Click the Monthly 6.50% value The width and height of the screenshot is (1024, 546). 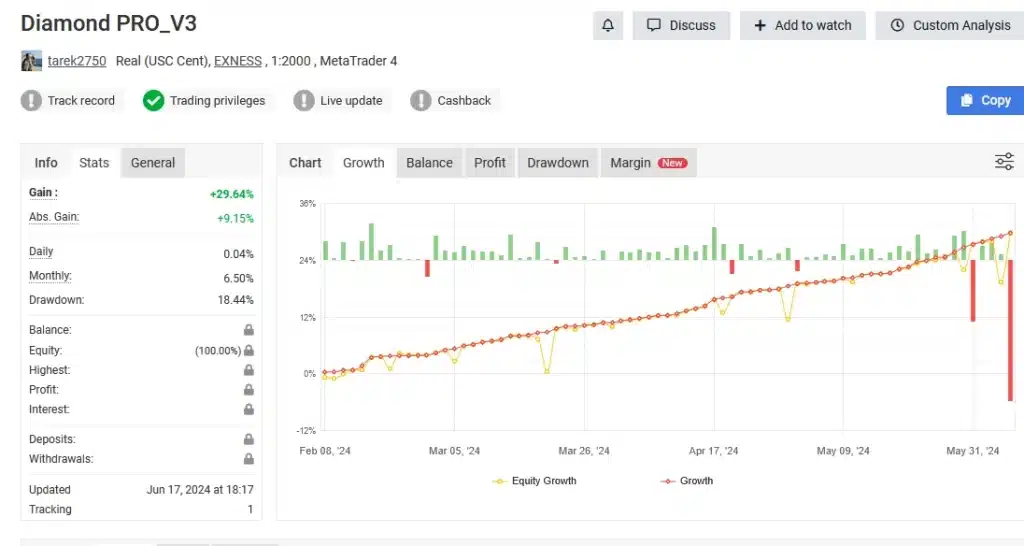tap(238, 278)
